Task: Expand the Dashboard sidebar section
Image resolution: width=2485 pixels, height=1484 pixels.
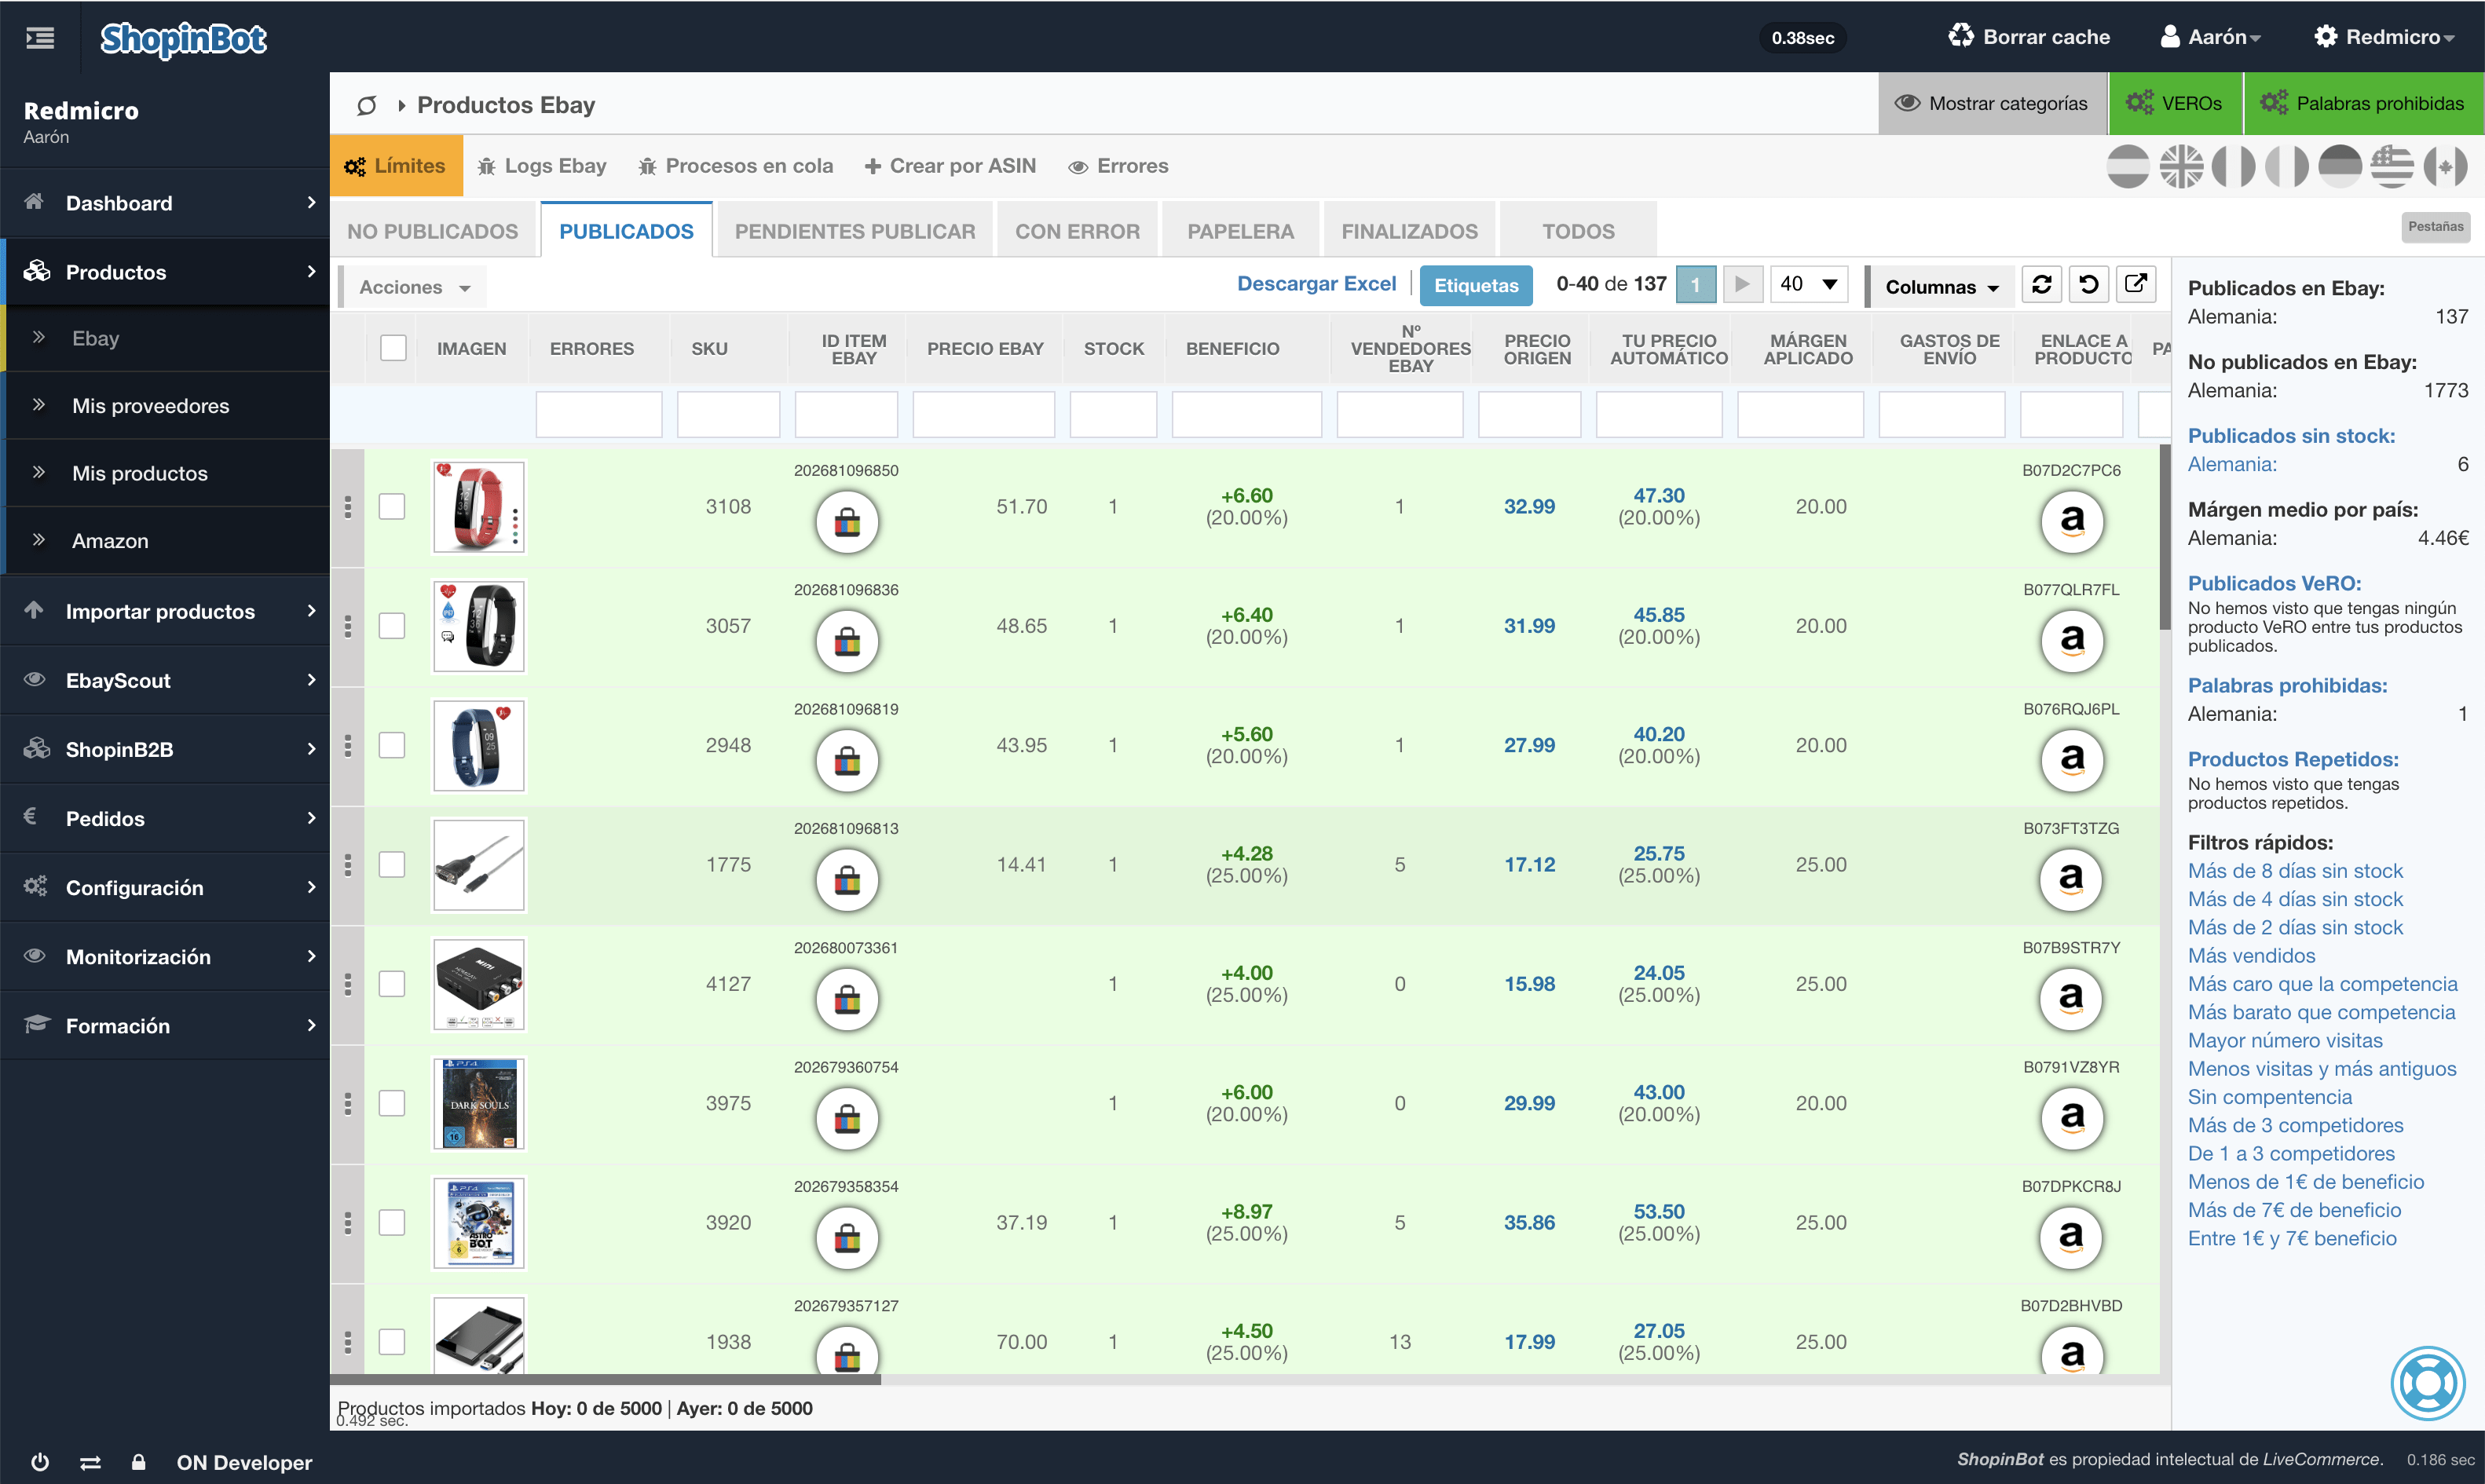Action: pos(165,203)
